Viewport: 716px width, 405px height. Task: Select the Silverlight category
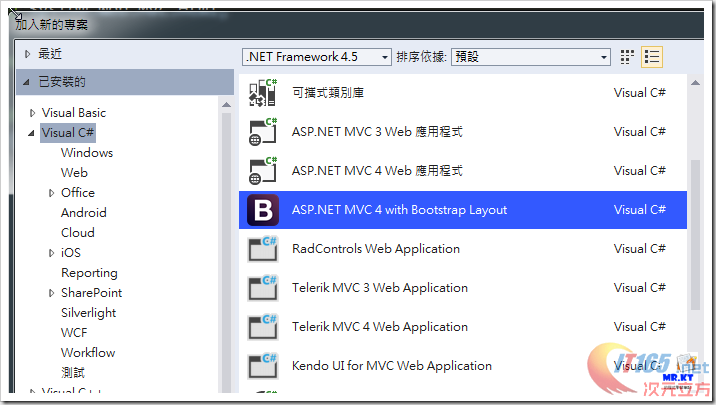pyautogui.click(x=89, y=313)
